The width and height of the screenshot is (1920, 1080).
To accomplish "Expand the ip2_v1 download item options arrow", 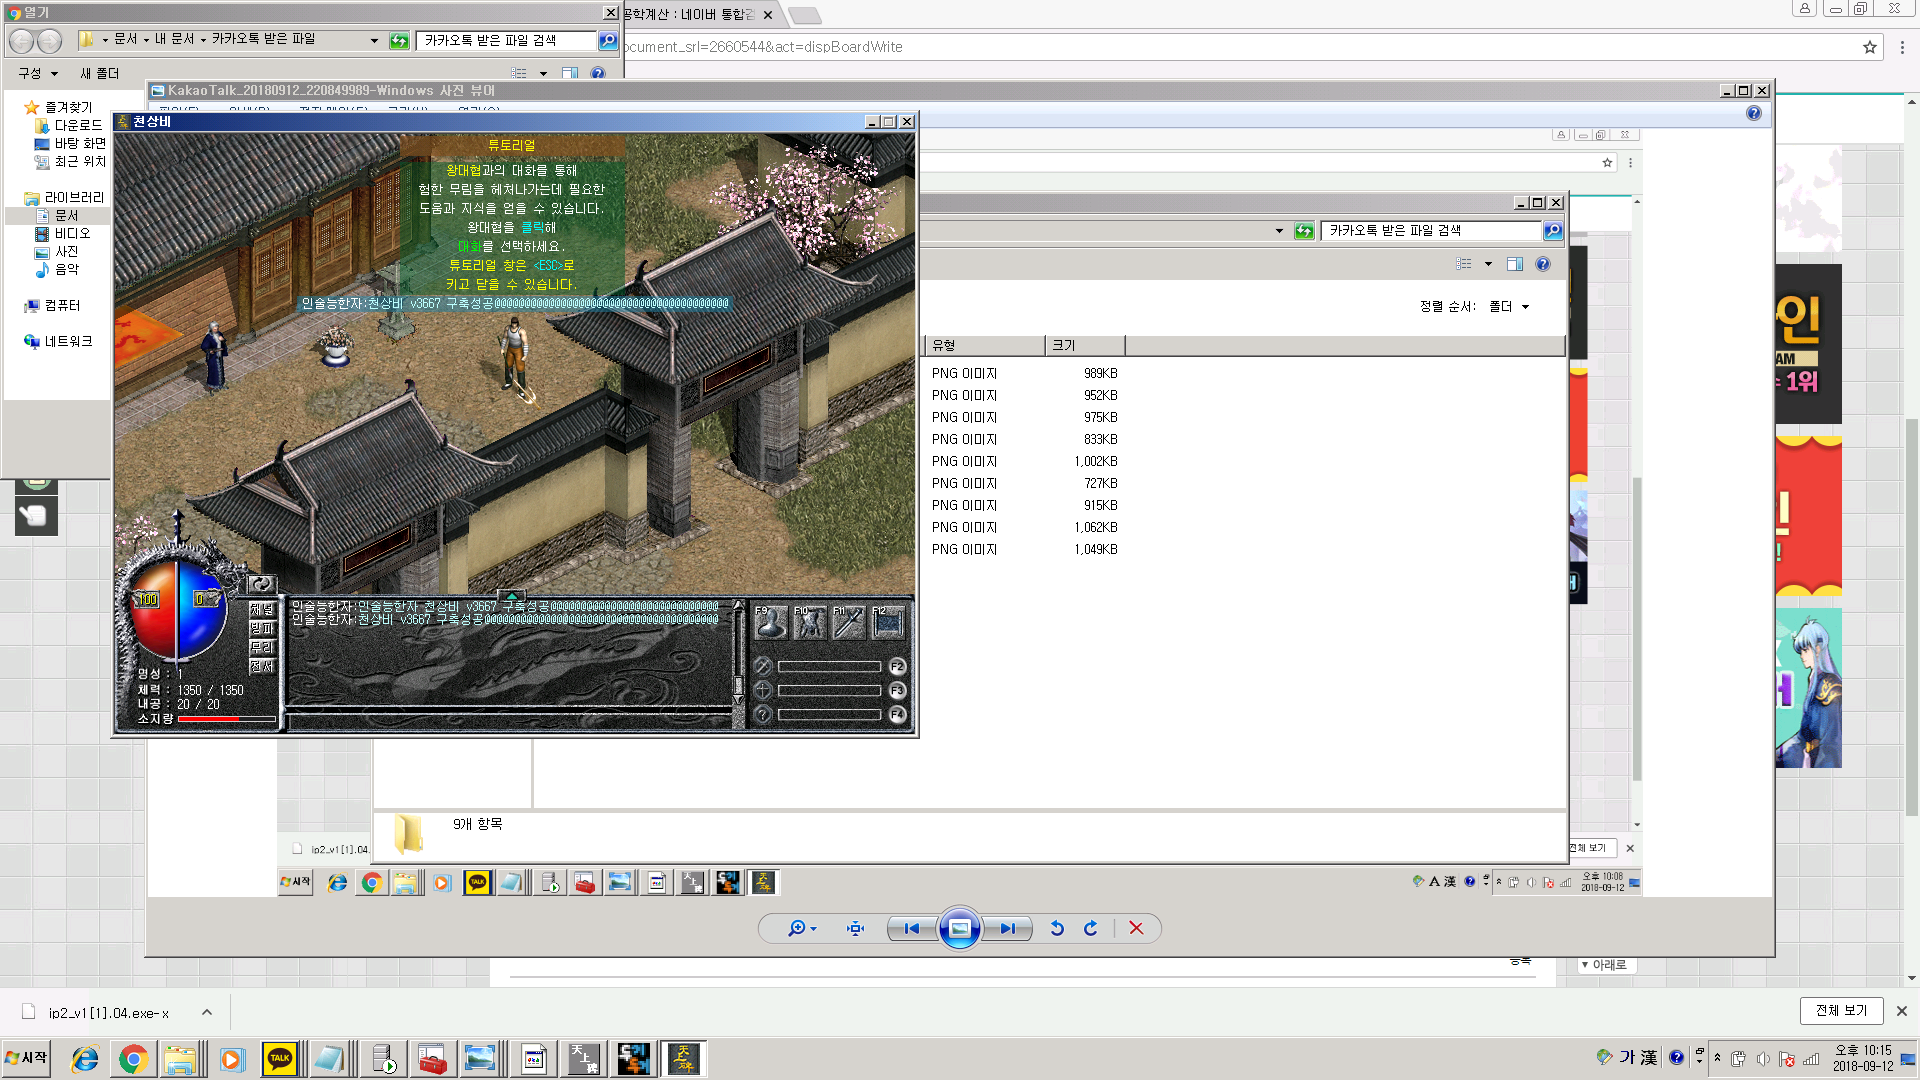I will tap(207, 1012).
